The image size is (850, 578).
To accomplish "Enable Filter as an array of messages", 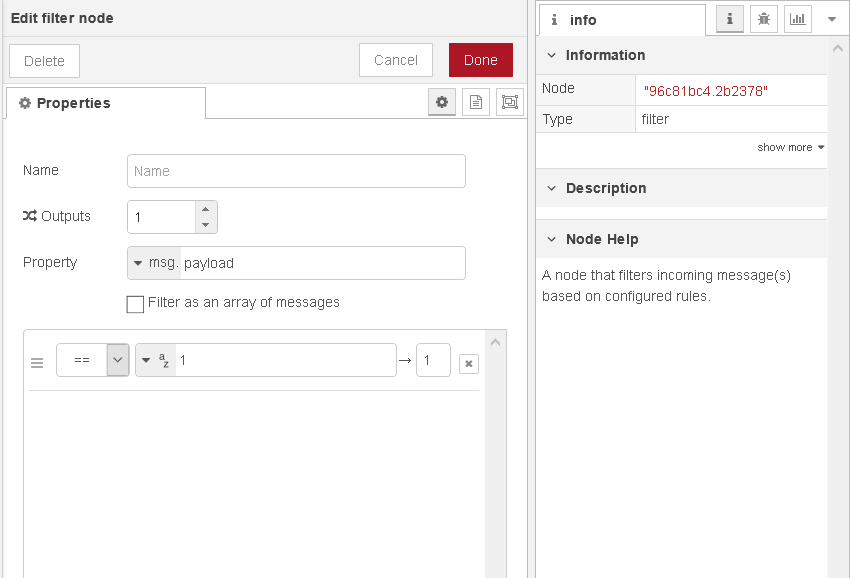I will [x=136, y=304].
